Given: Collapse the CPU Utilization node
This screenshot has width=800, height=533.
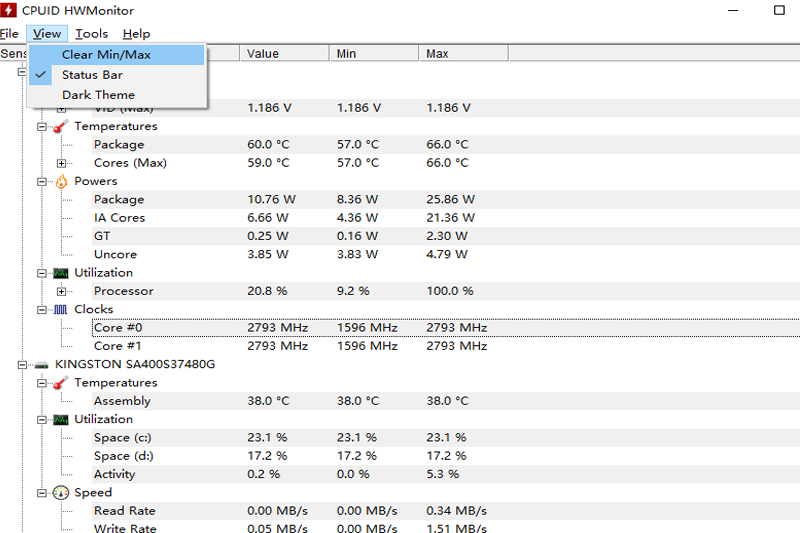Looking at the screenshot, I should point(42,273).
